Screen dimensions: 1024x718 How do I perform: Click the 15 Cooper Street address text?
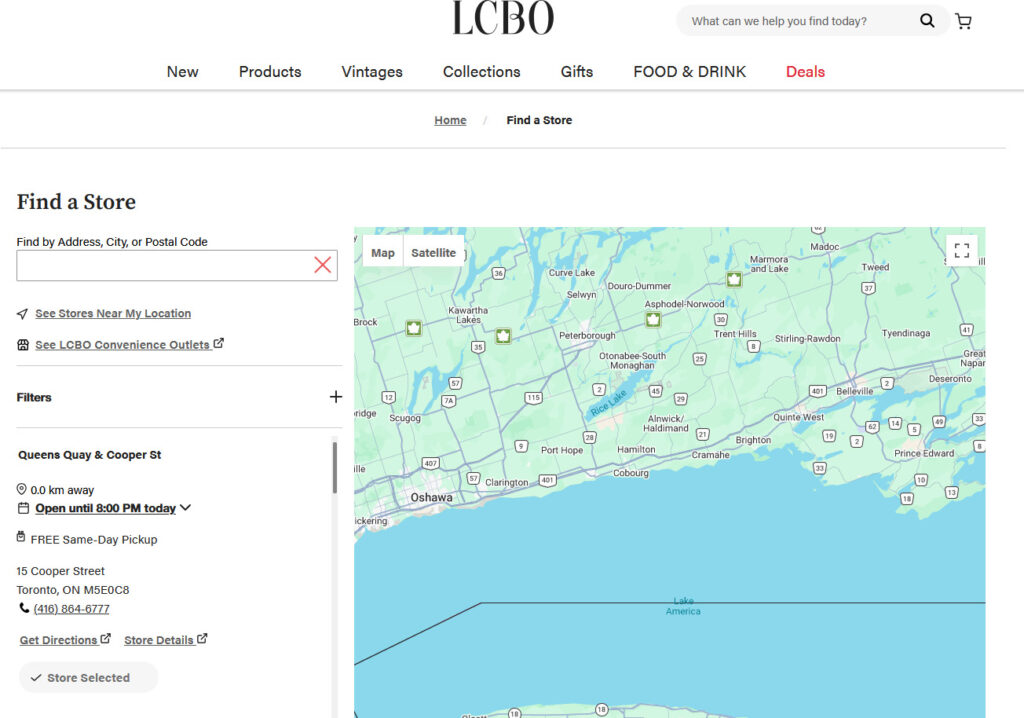[60, 571]
